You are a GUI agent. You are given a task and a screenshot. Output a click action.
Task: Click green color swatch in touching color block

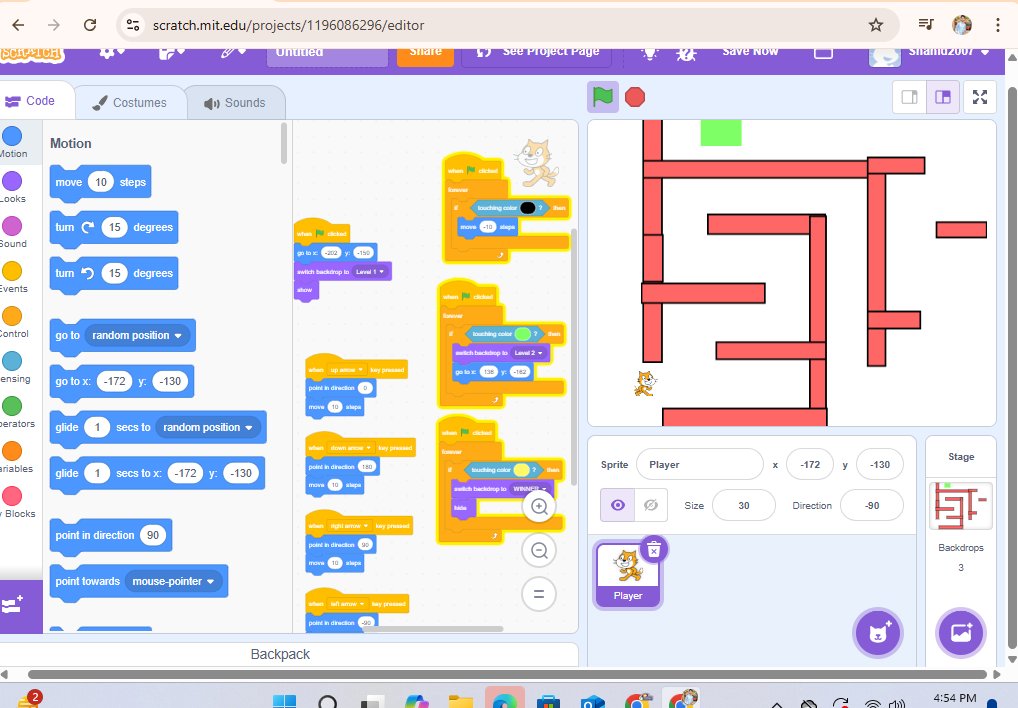tap(523, 334)
